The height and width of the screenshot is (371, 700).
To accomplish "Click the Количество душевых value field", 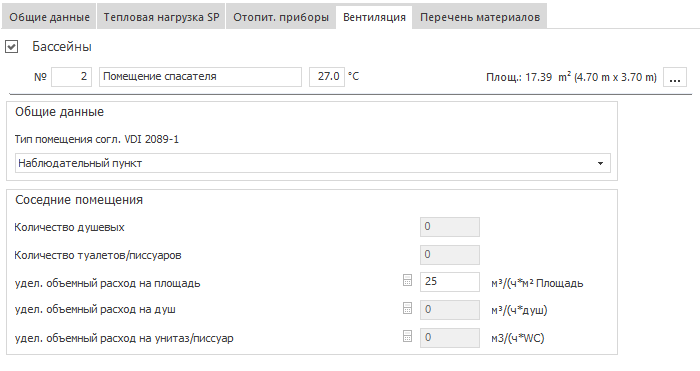I will click(x=450, y=227).
